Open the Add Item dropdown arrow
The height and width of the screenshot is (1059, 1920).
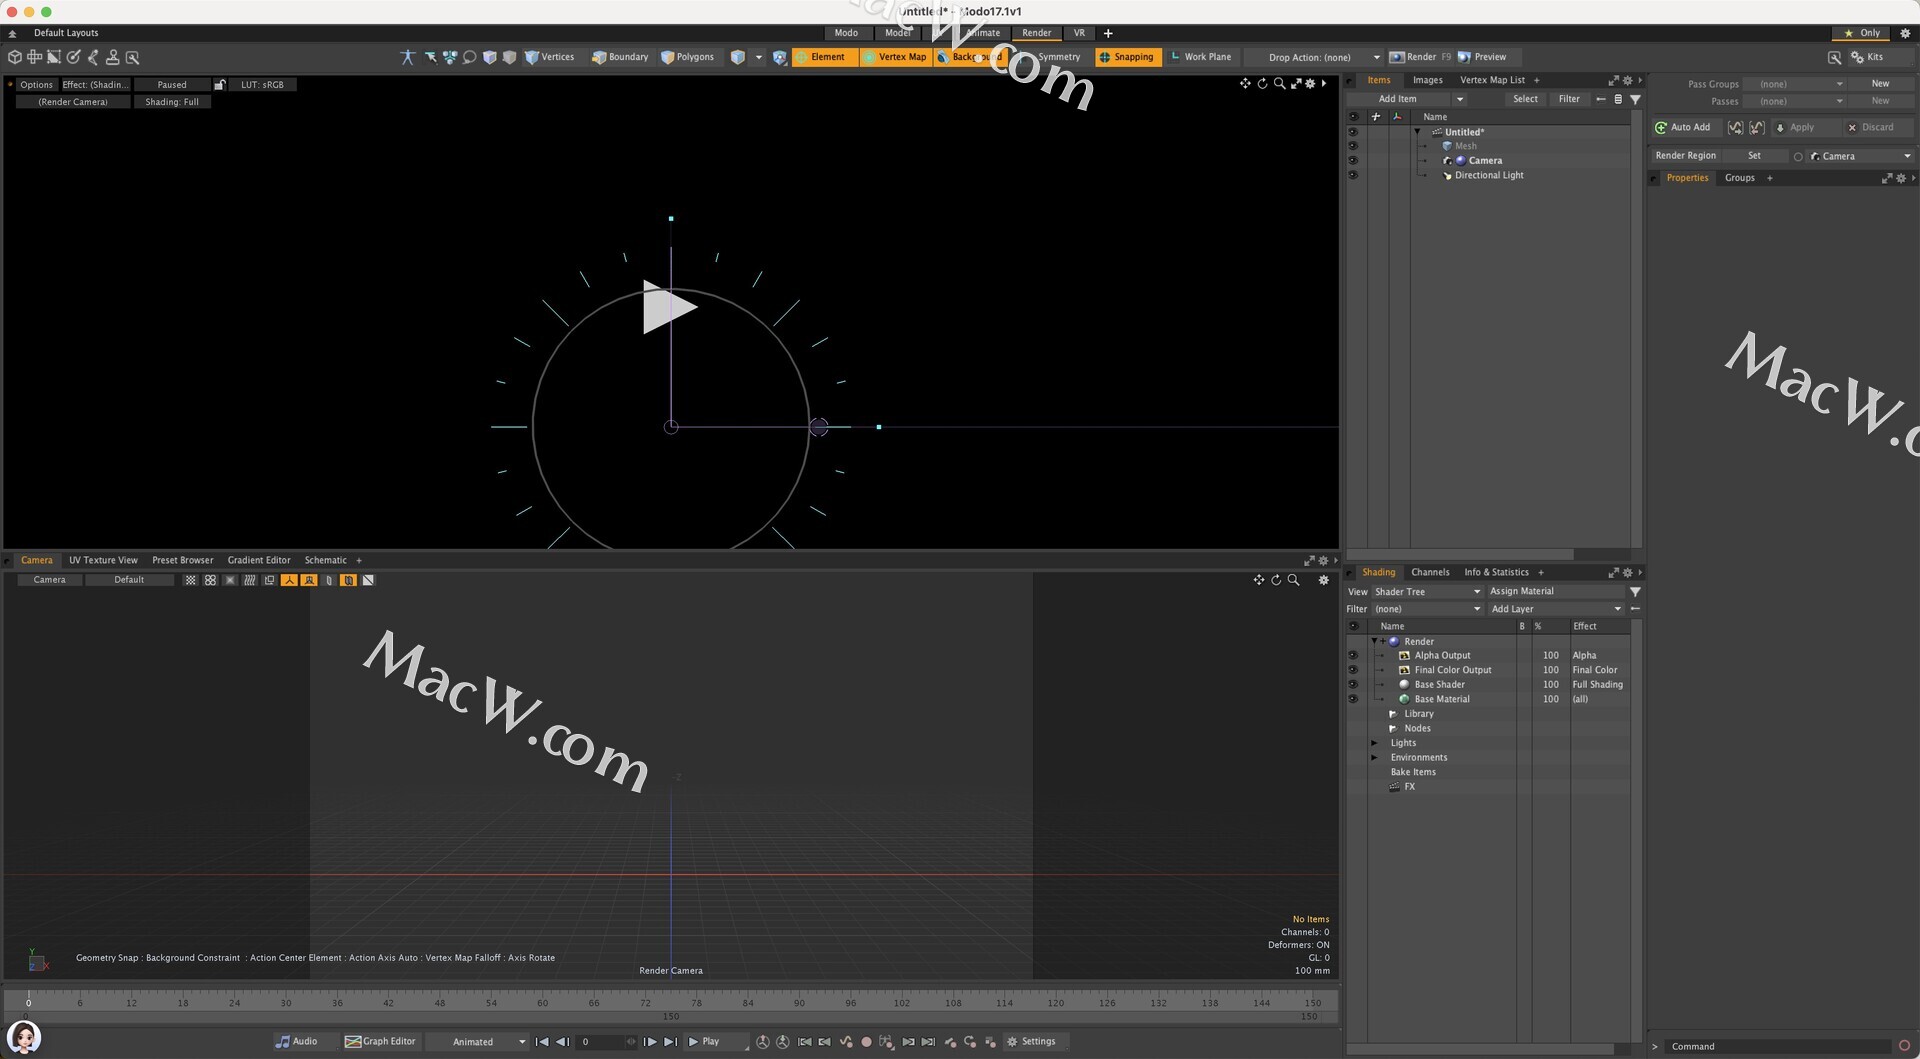pyautogui.click(x=1459, y=99)
